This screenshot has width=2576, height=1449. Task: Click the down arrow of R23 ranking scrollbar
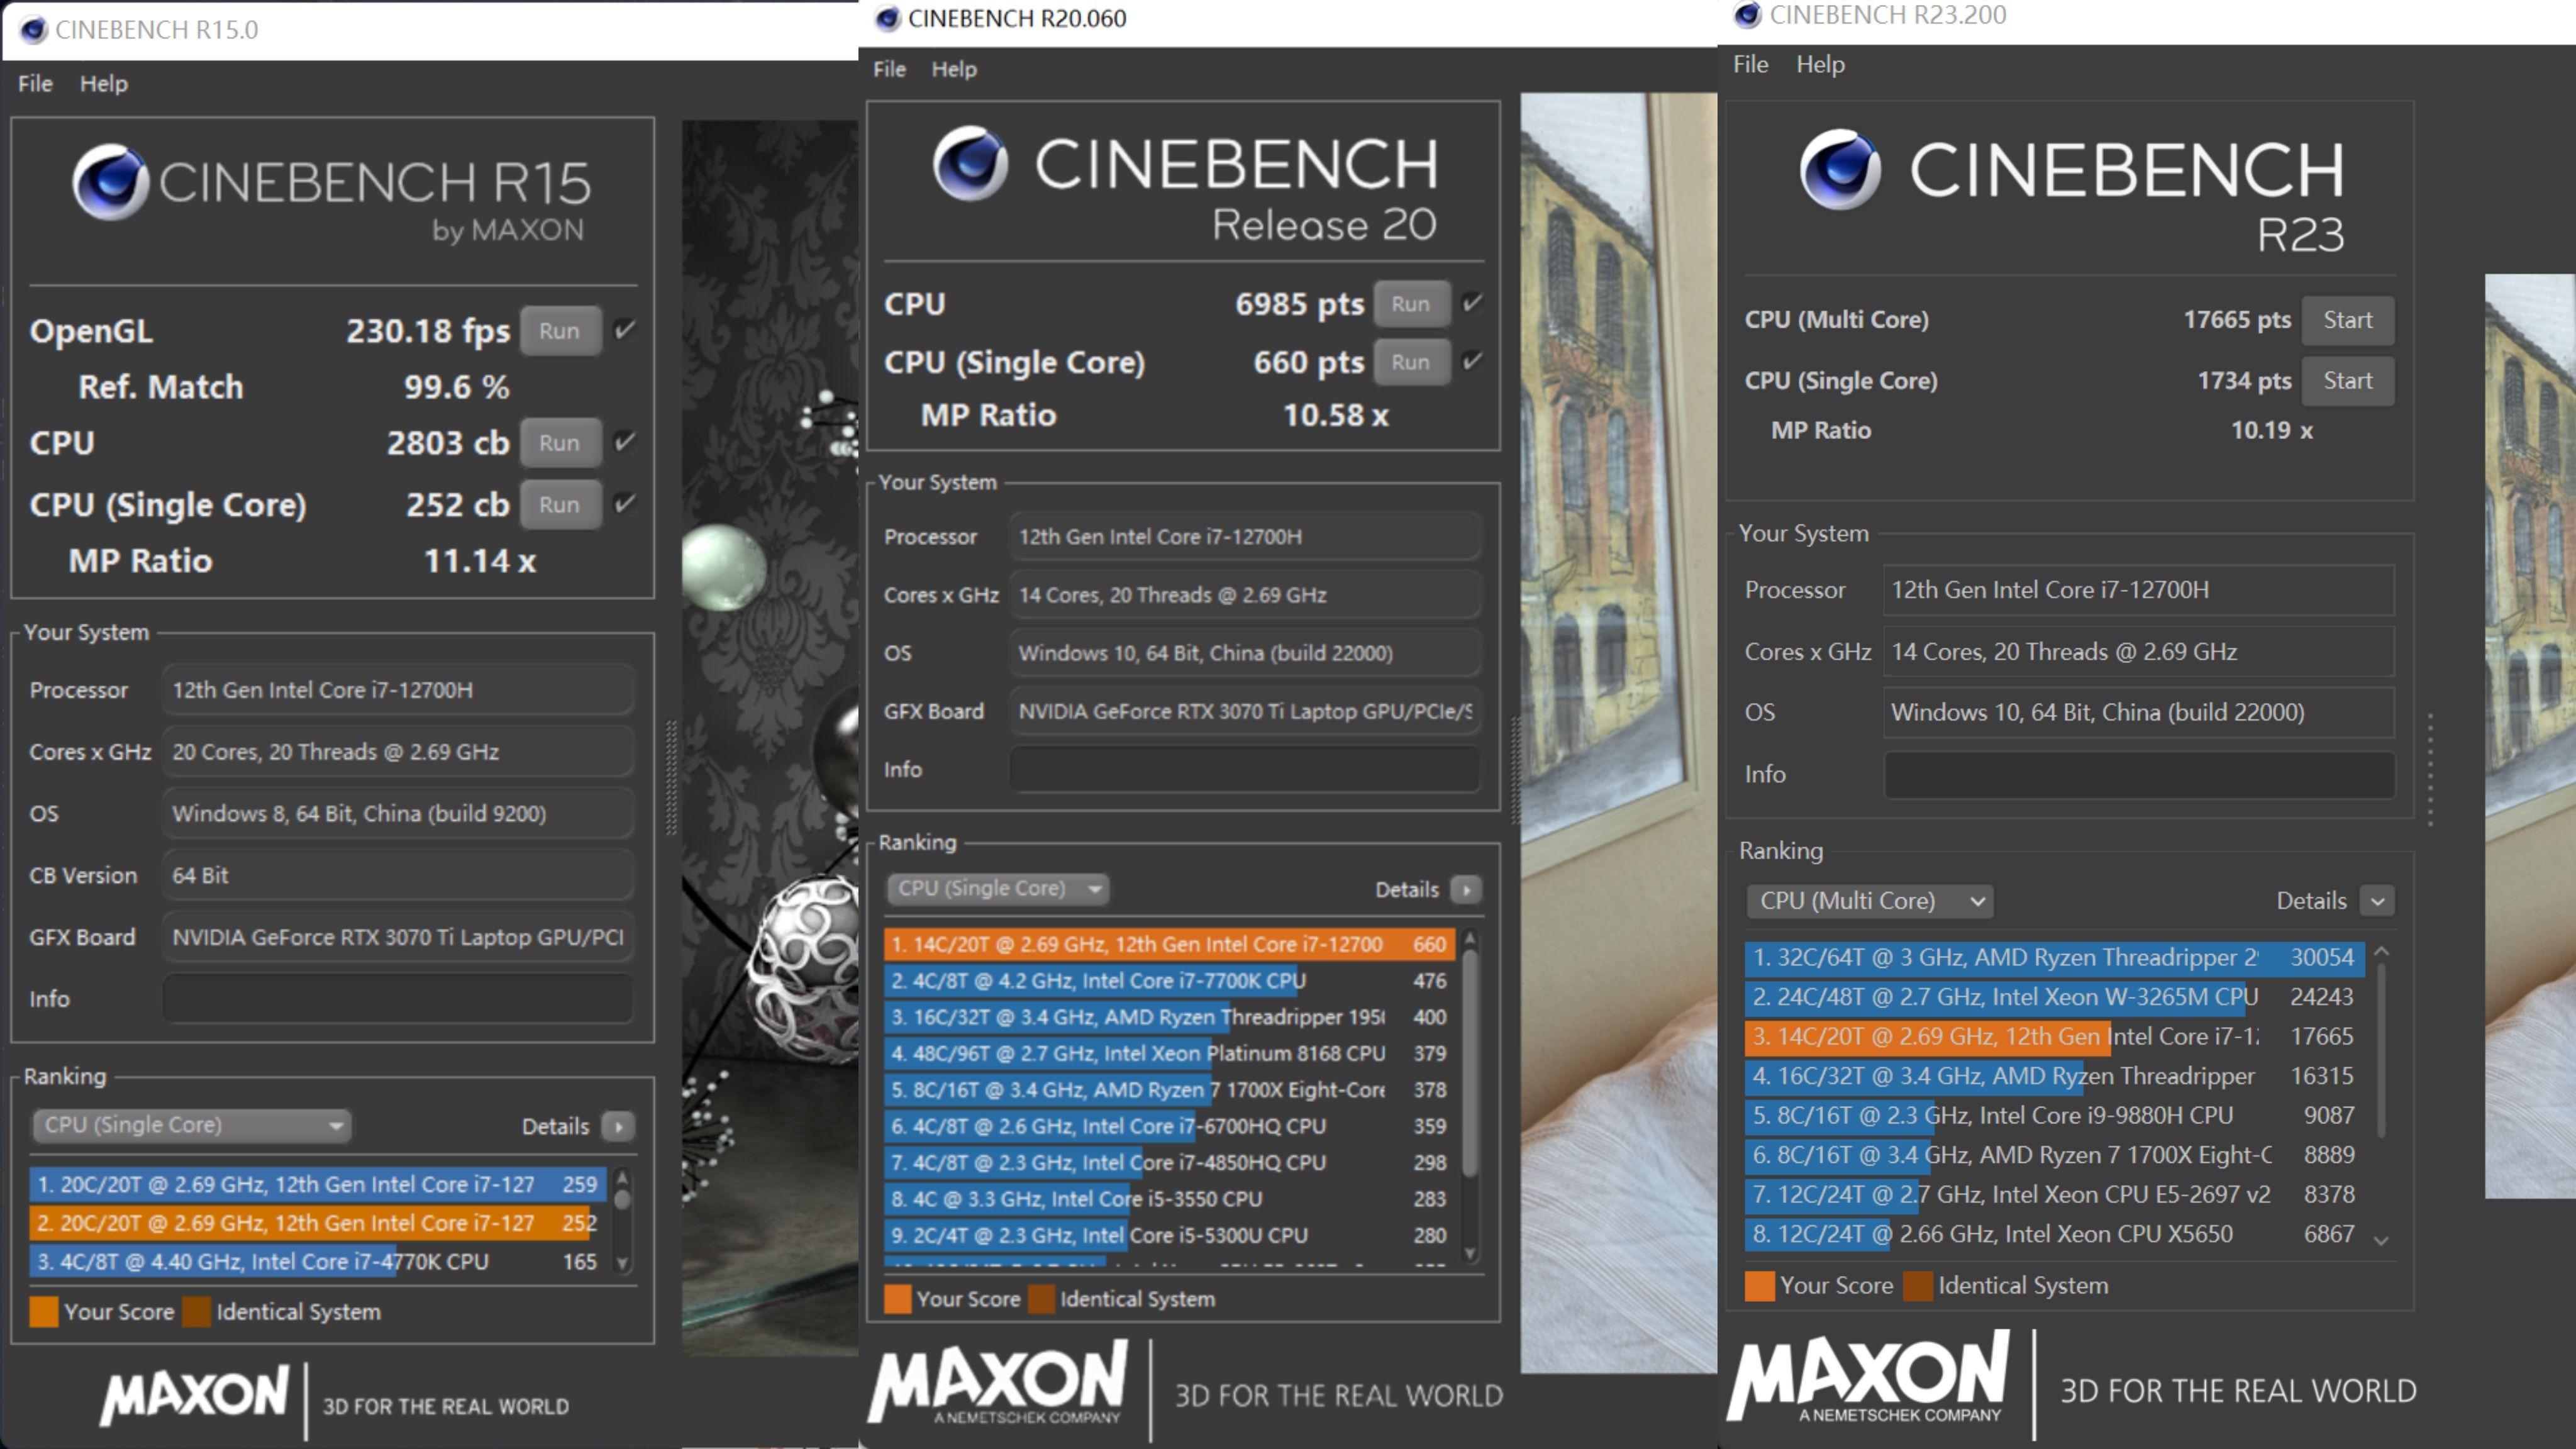click(2381, 1241)
